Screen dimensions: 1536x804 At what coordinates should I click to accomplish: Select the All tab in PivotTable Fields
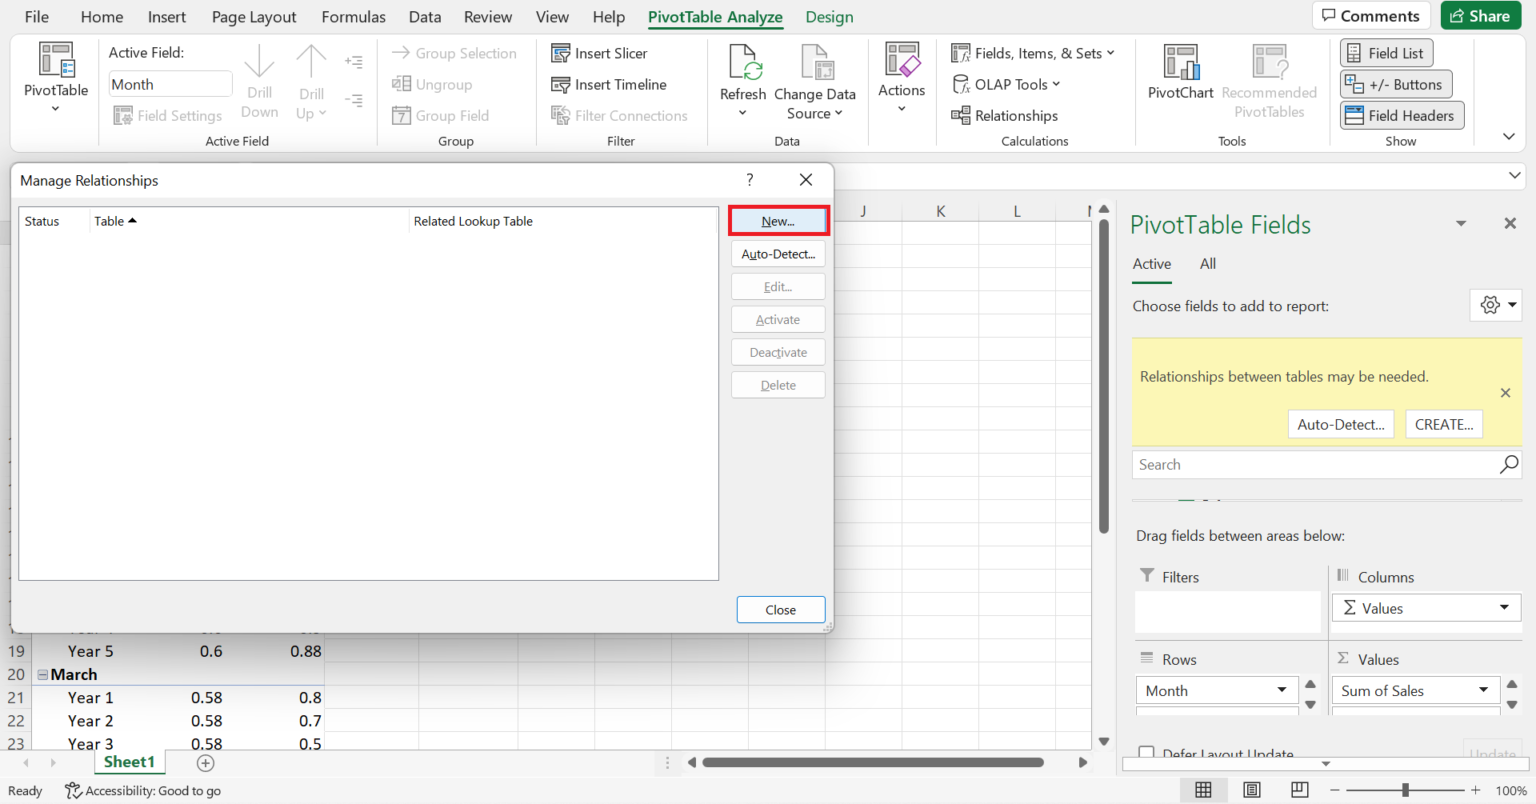(1207, 263)
